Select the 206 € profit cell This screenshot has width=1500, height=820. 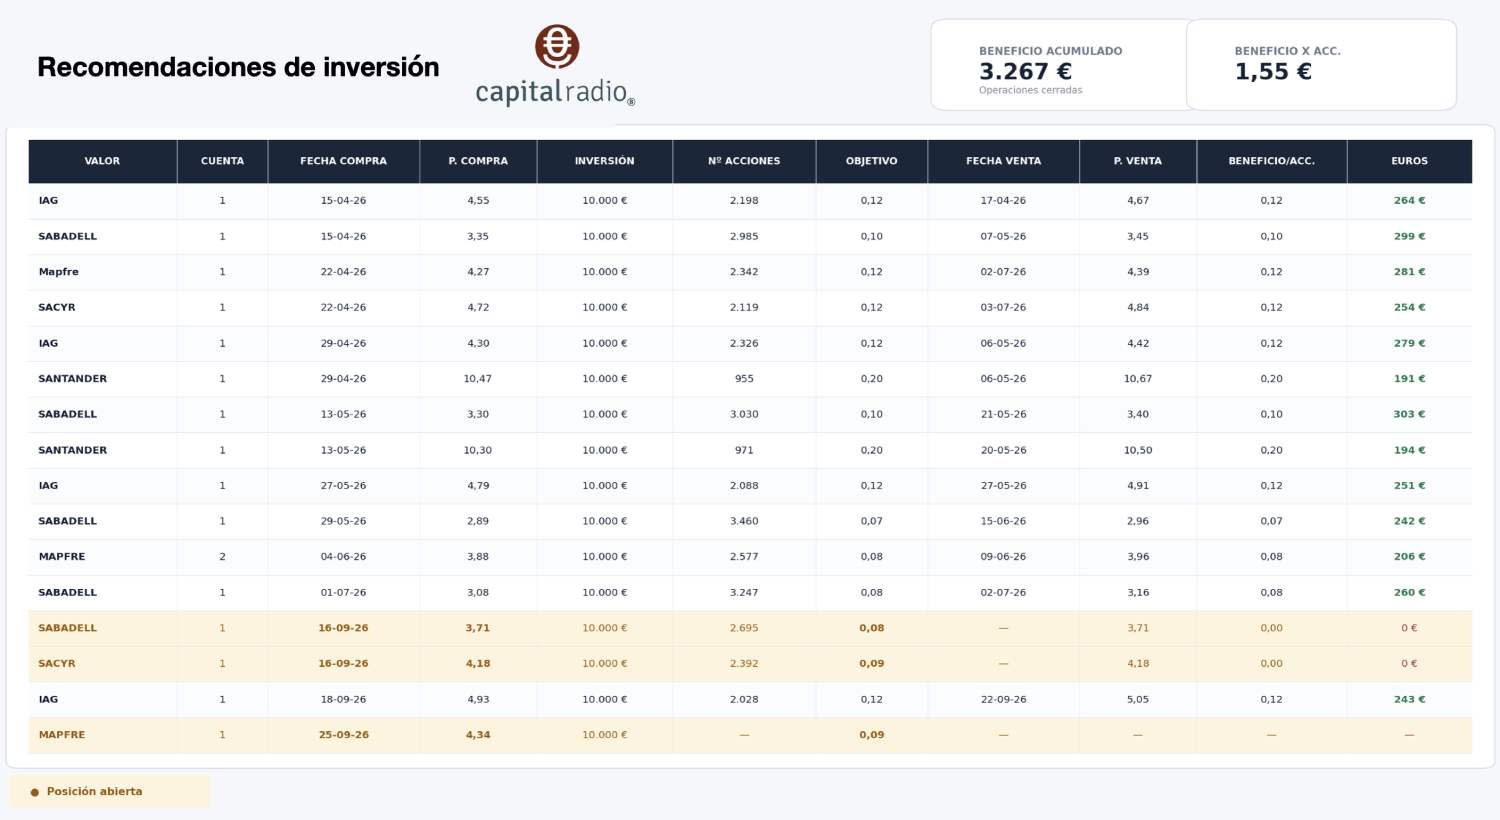coord(1409,557)
